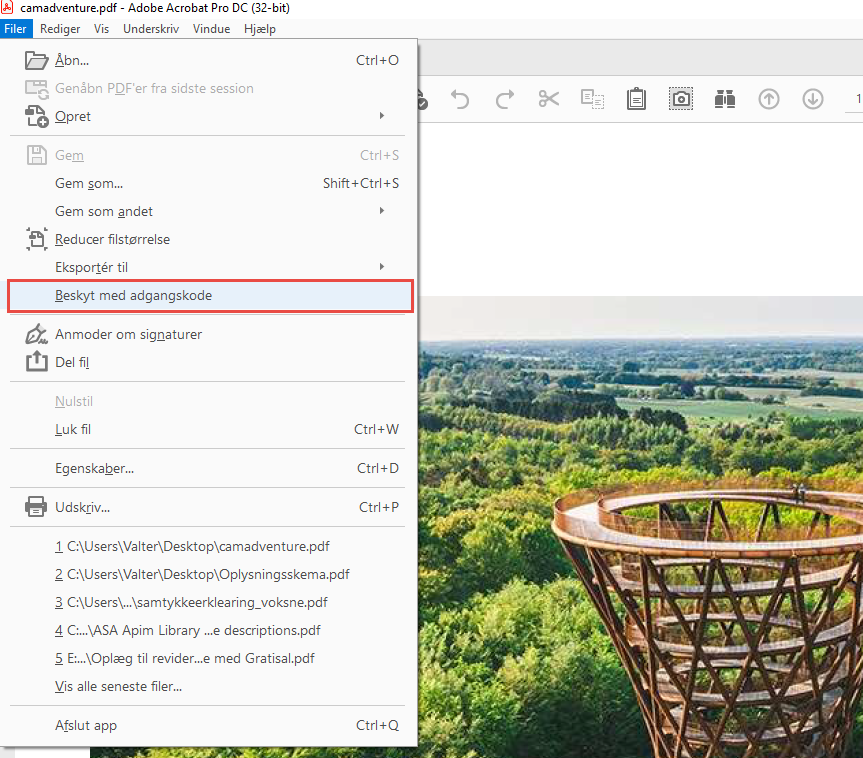The width and height of the screenshot is (863, 758).
Task: Click the Udskriv printer icon
Action: pyautogui.click(x=36, y=507)
